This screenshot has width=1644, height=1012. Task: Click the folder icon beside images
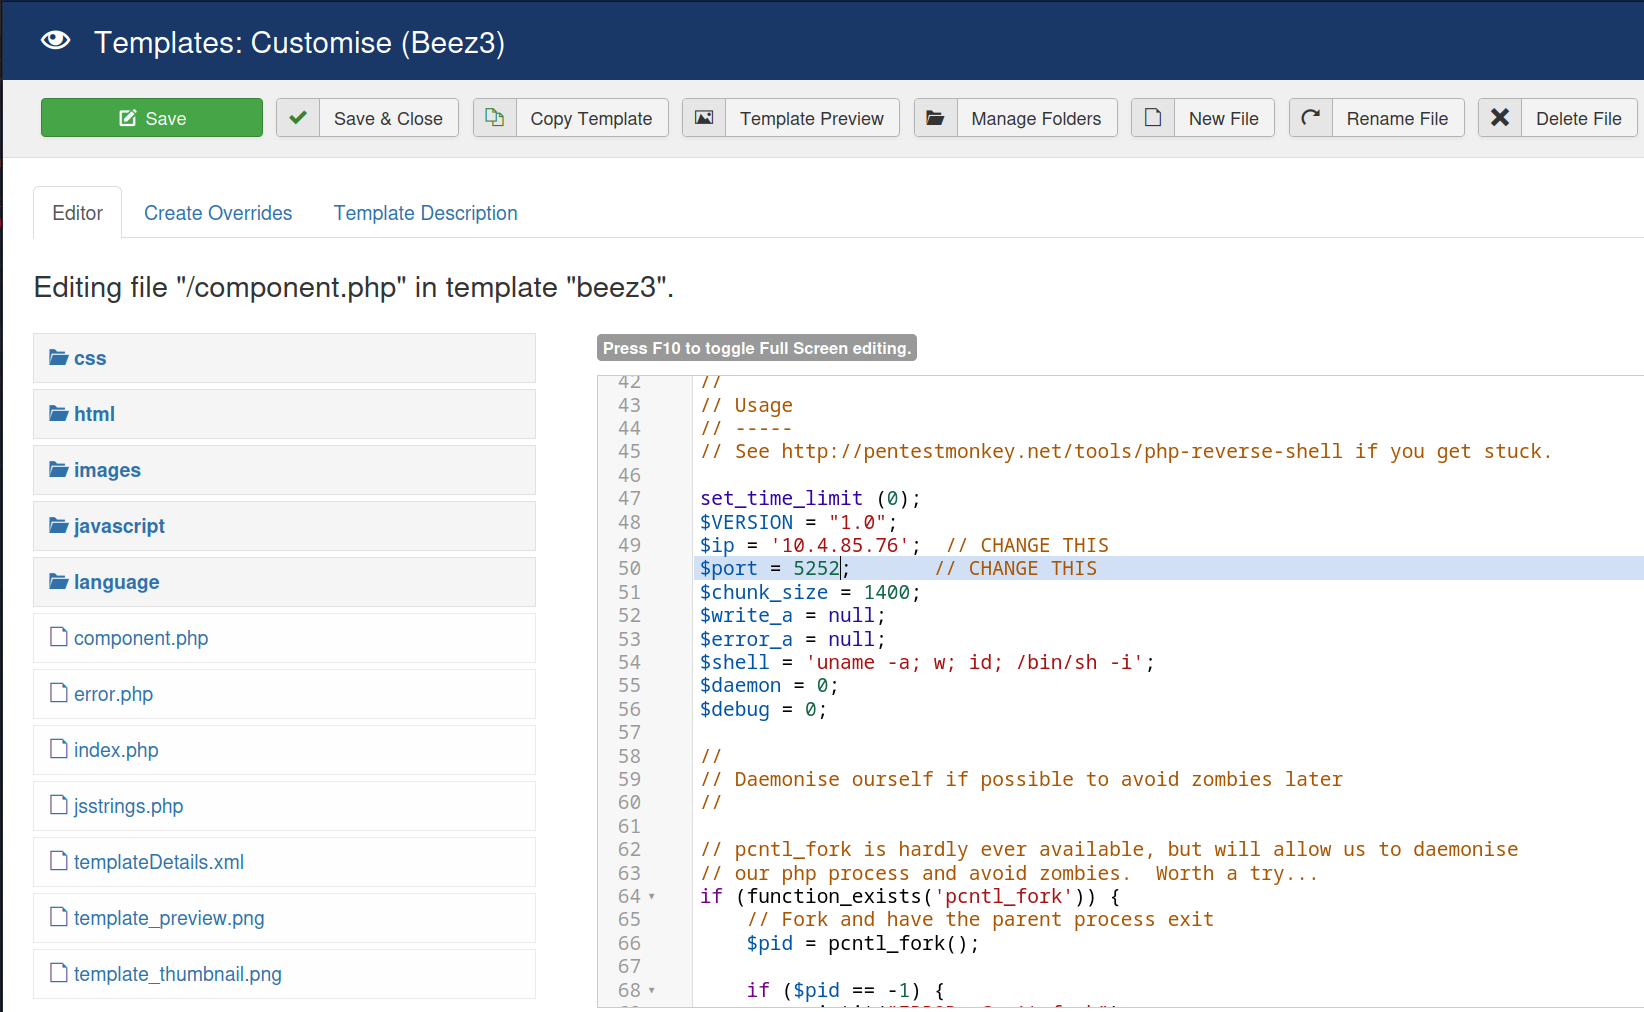click(x=59, y=469)
